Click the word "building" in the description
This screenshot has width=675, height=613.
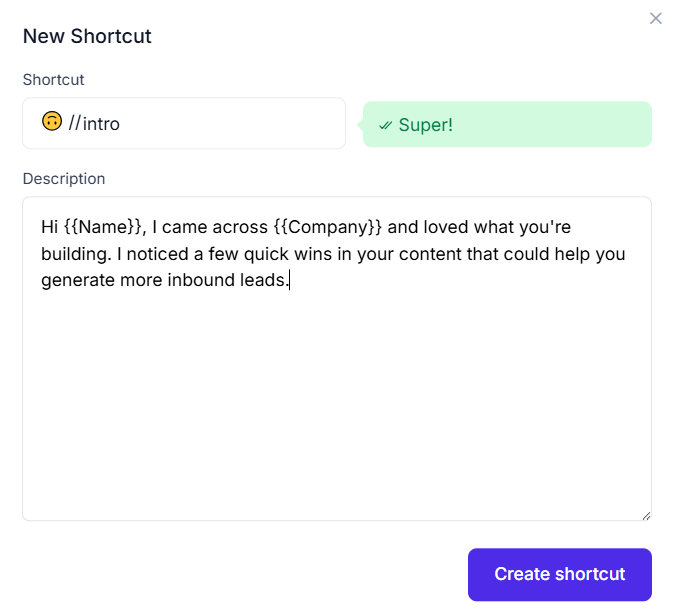click(x=76, y=254)
